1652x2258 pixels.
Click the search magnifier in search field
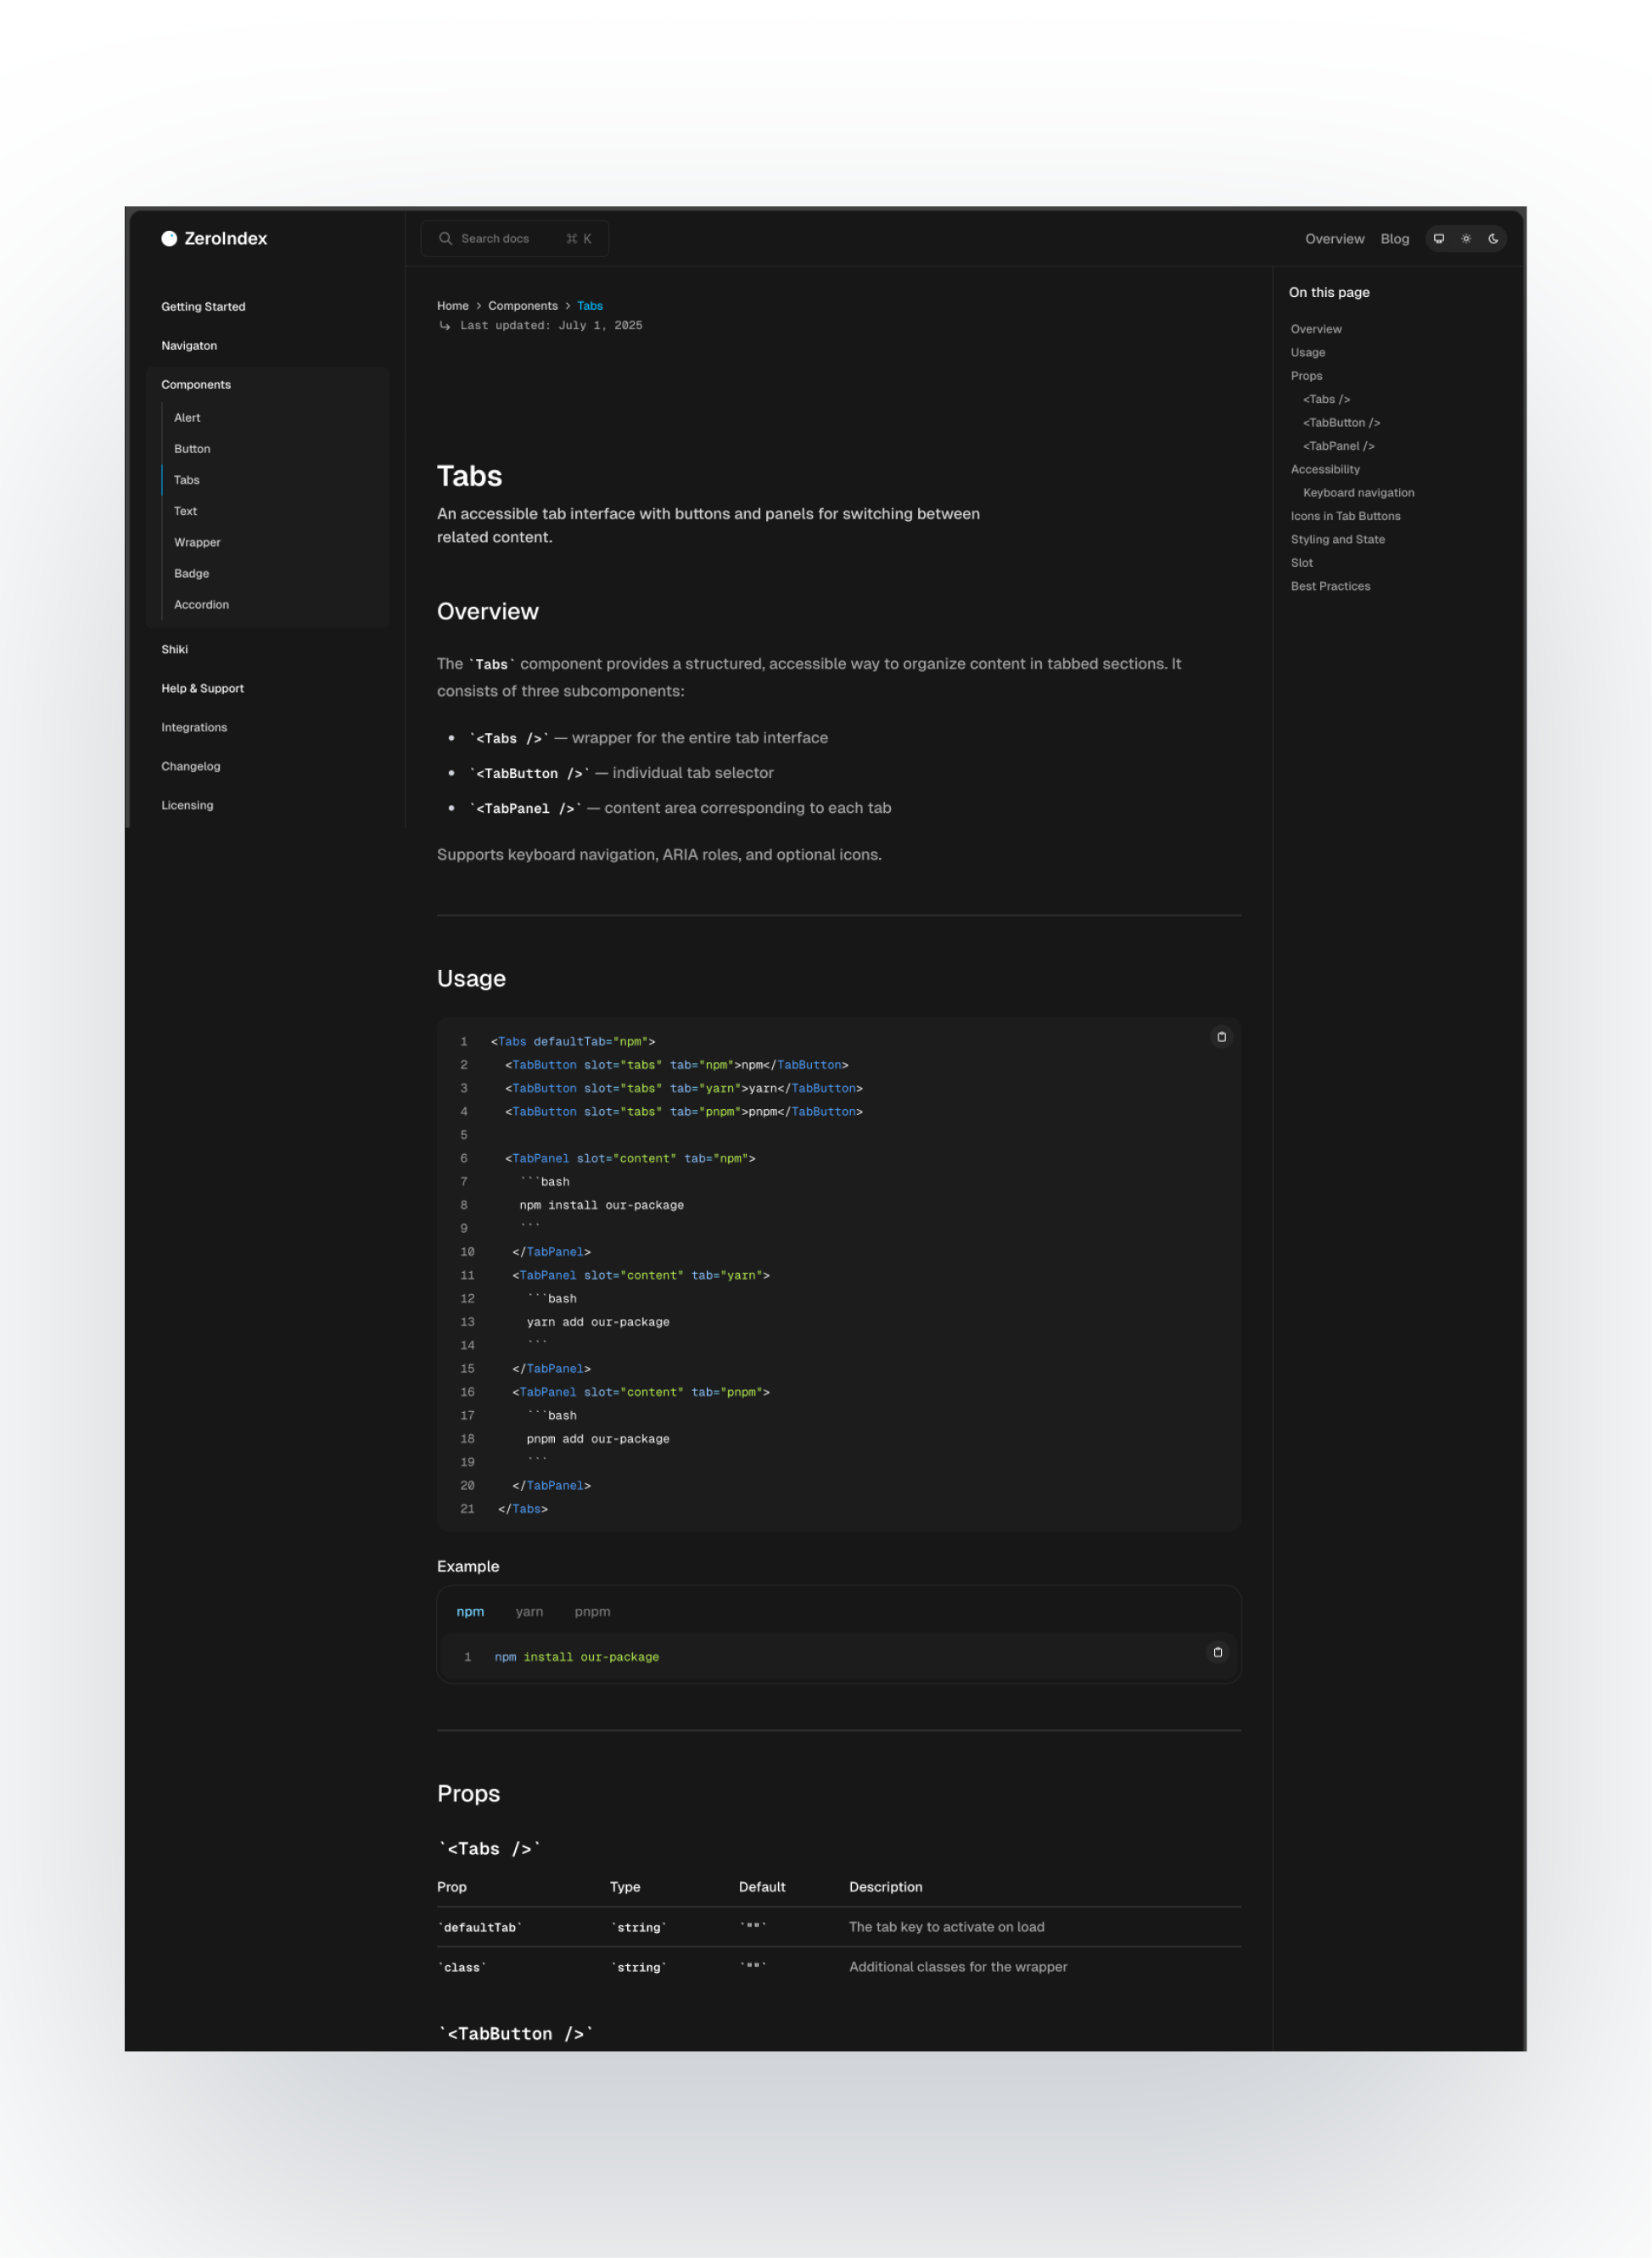coord(446,238)
